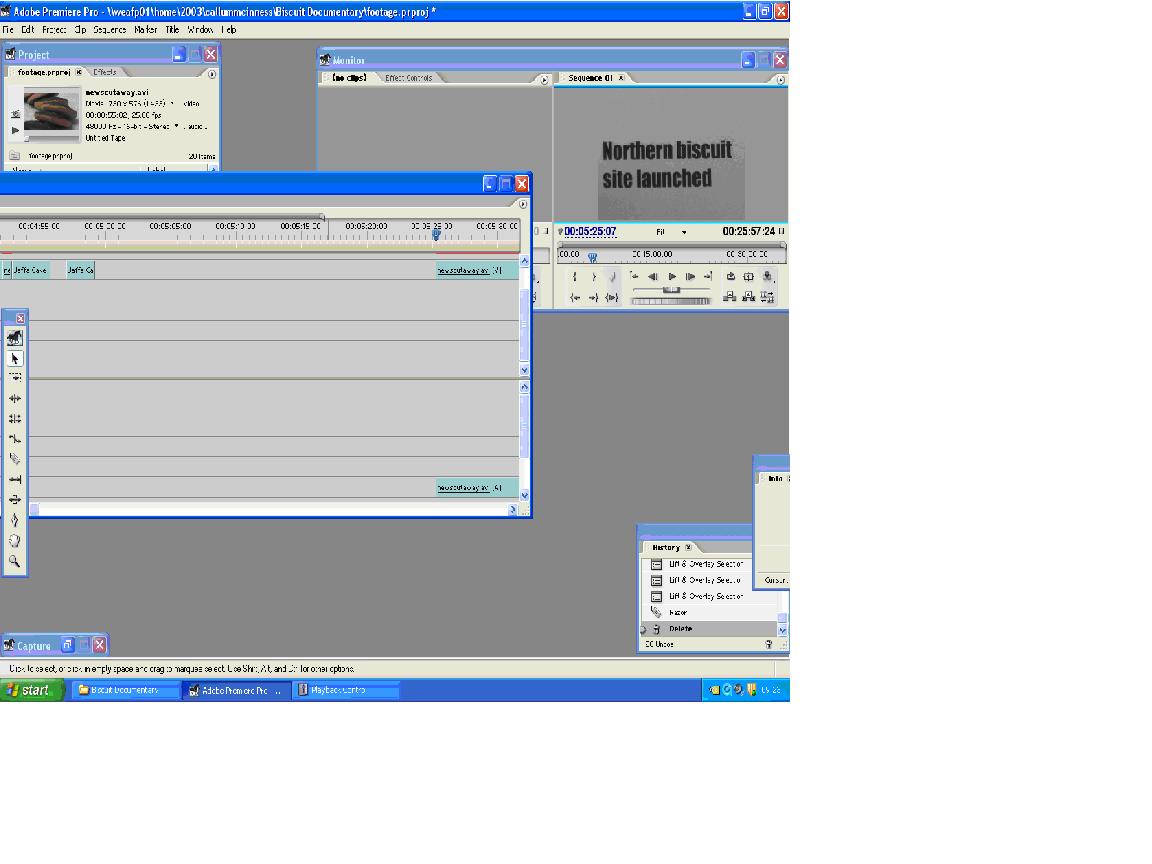Click the Monitor time ruler playhead
The height and width of the screenshot is (864, 1152).
coord(592,257)
